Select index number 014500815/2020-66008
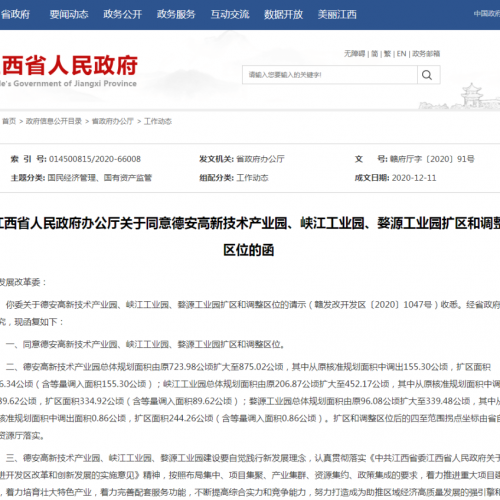This screenshot has height=500, width=500. click(x=95, y=159)
